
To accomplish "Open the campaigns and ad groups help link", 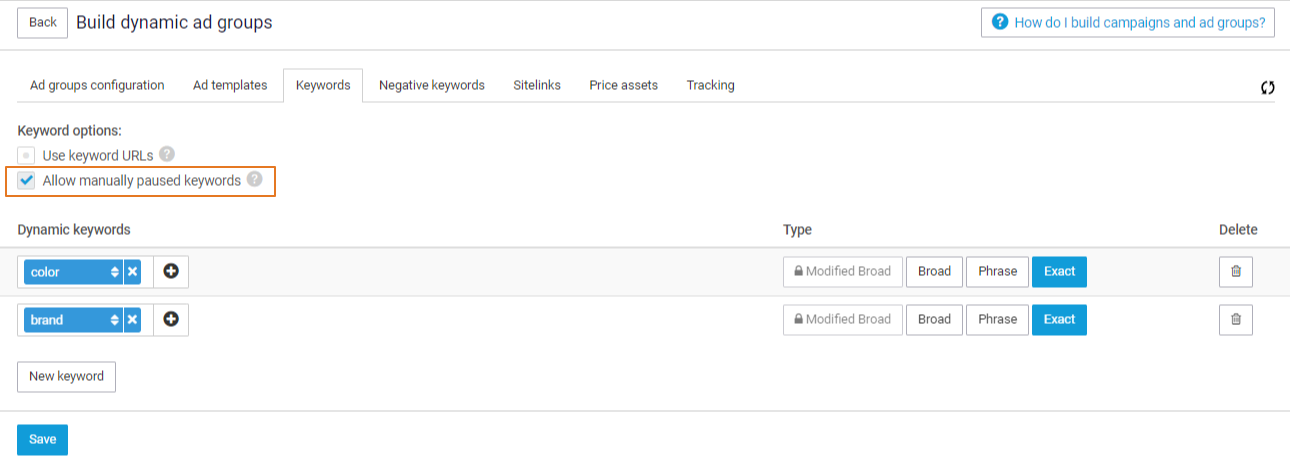I will point(1128,23).
